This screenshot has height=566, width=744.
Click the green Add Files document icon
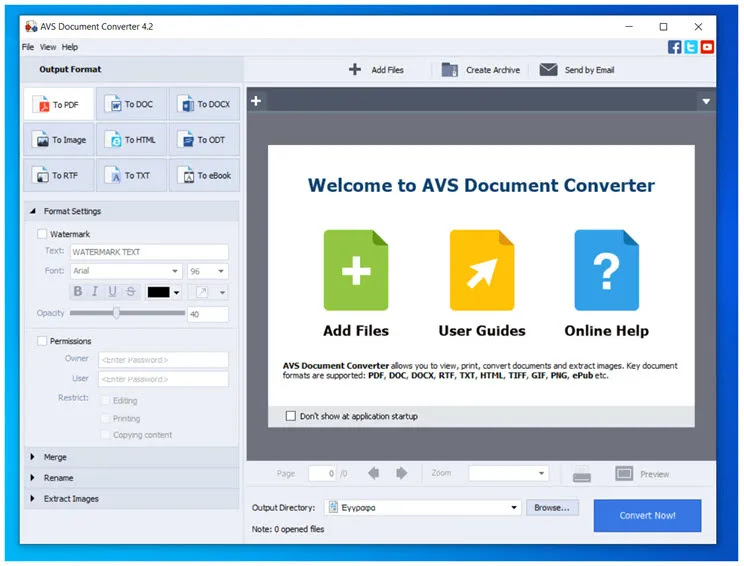[x=356, y=270]
